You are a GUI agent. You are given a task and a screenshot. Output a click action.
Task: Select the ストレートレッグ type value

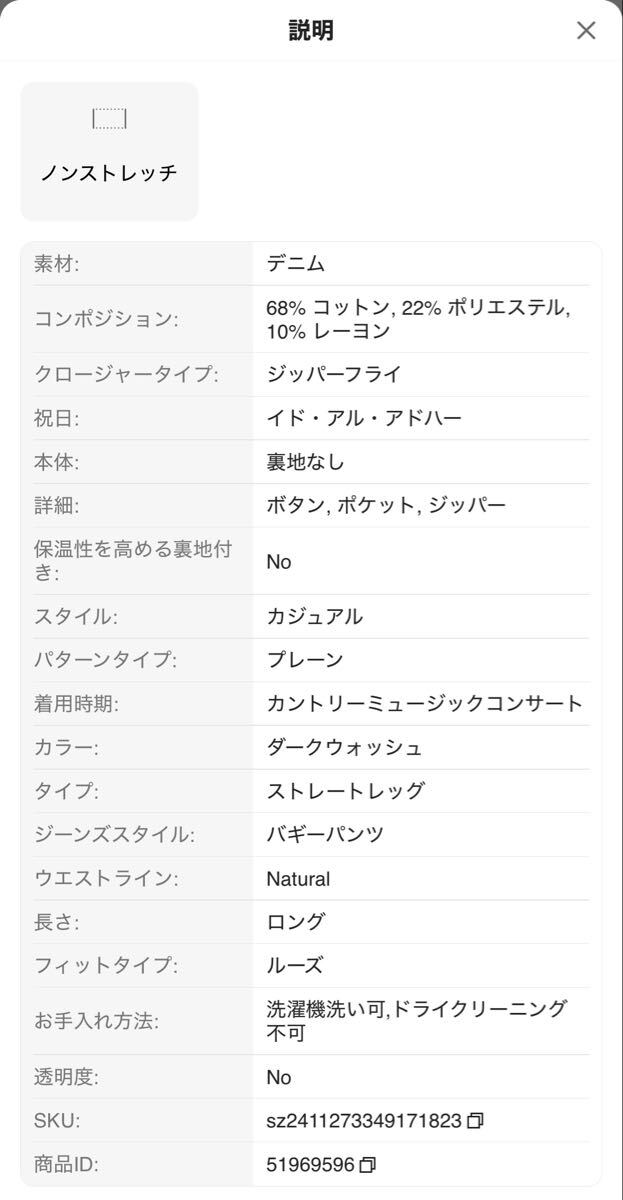click(x=345, y=791)
